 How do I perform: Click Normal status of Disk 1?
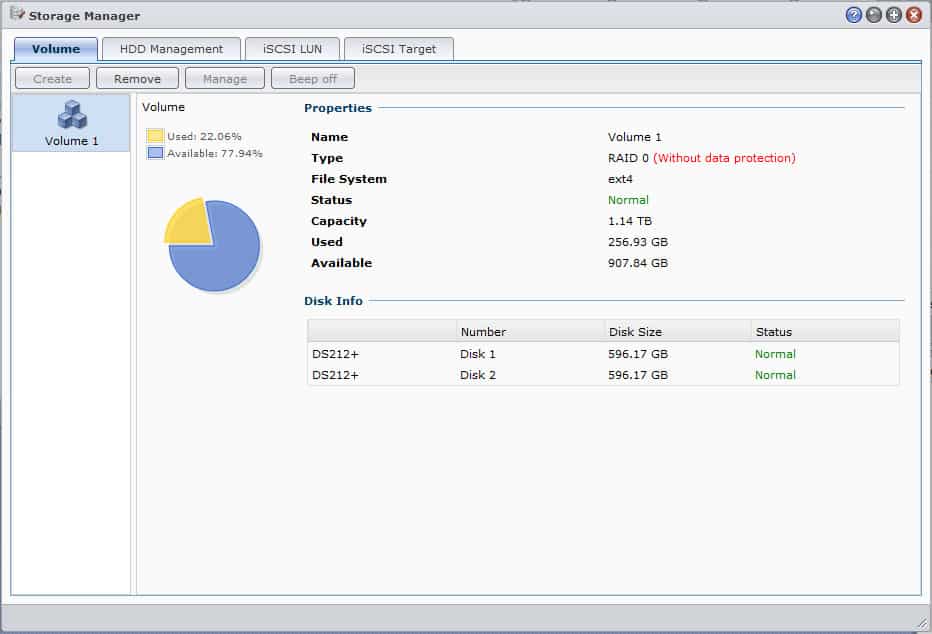coord(775,354)
